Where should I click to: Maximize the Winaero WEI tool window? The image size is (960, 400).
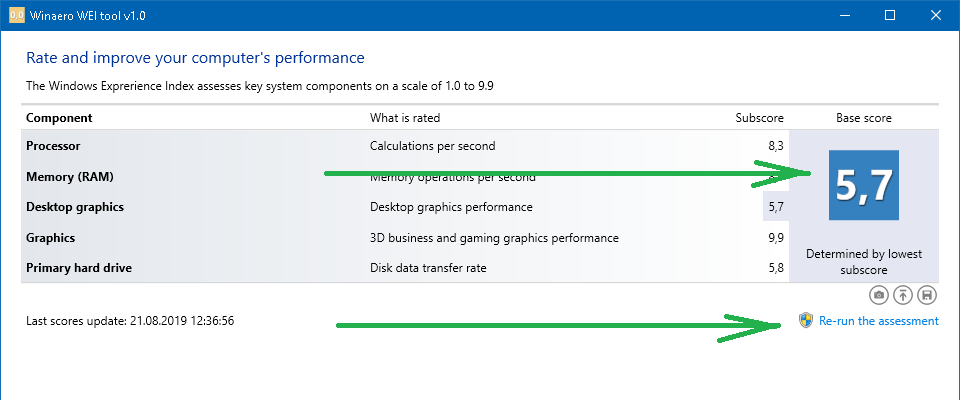890,15
